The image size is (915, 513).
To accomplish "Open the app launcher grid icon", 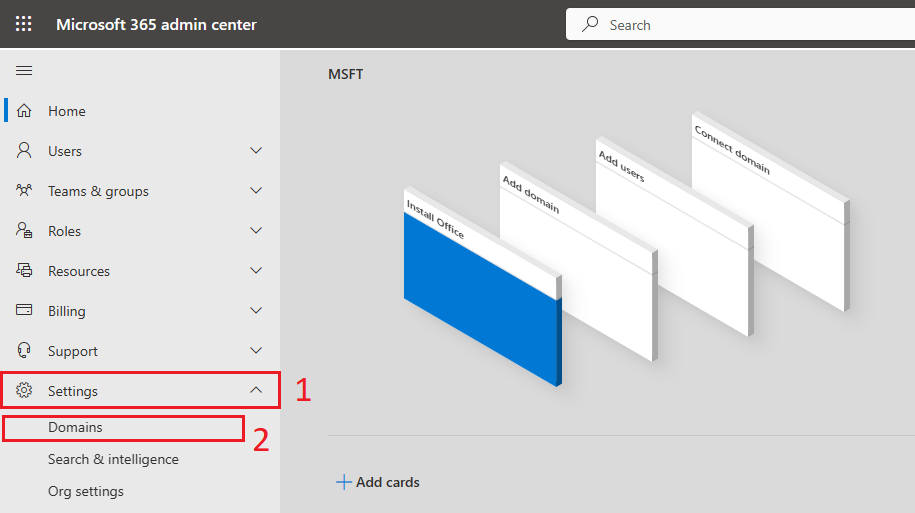I will pos(23,24).
